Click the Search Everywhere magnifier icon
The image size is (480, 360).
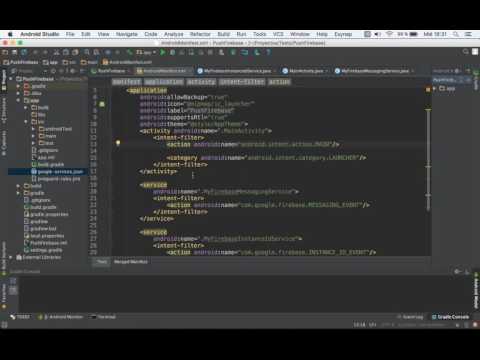coord(466,51)
